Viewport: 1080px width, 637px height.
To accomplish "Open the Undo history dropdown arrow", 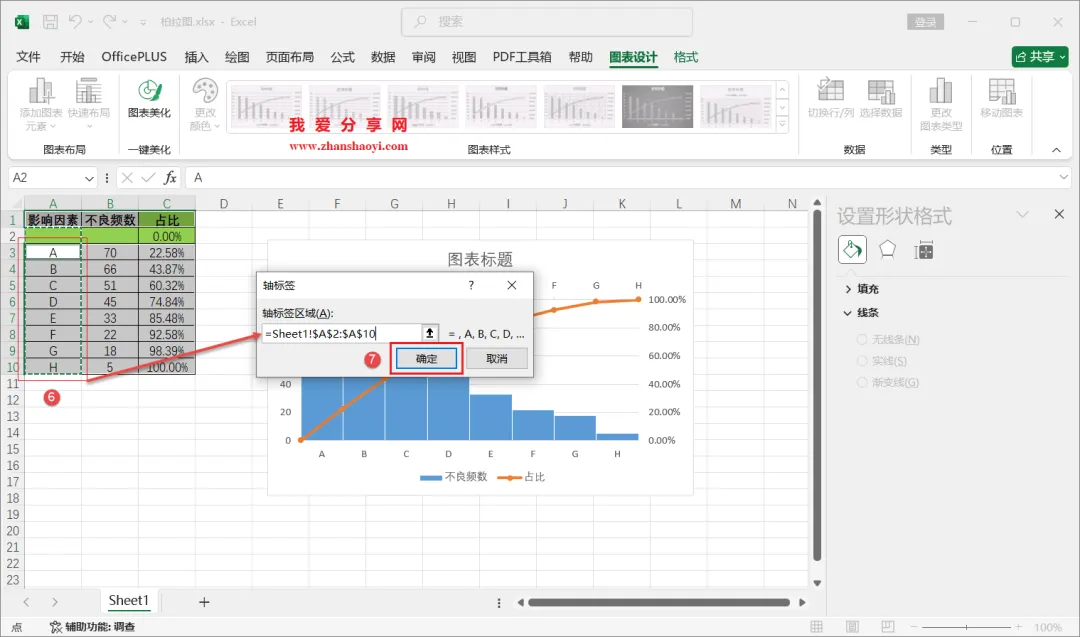I will click(x=91, y=22).
